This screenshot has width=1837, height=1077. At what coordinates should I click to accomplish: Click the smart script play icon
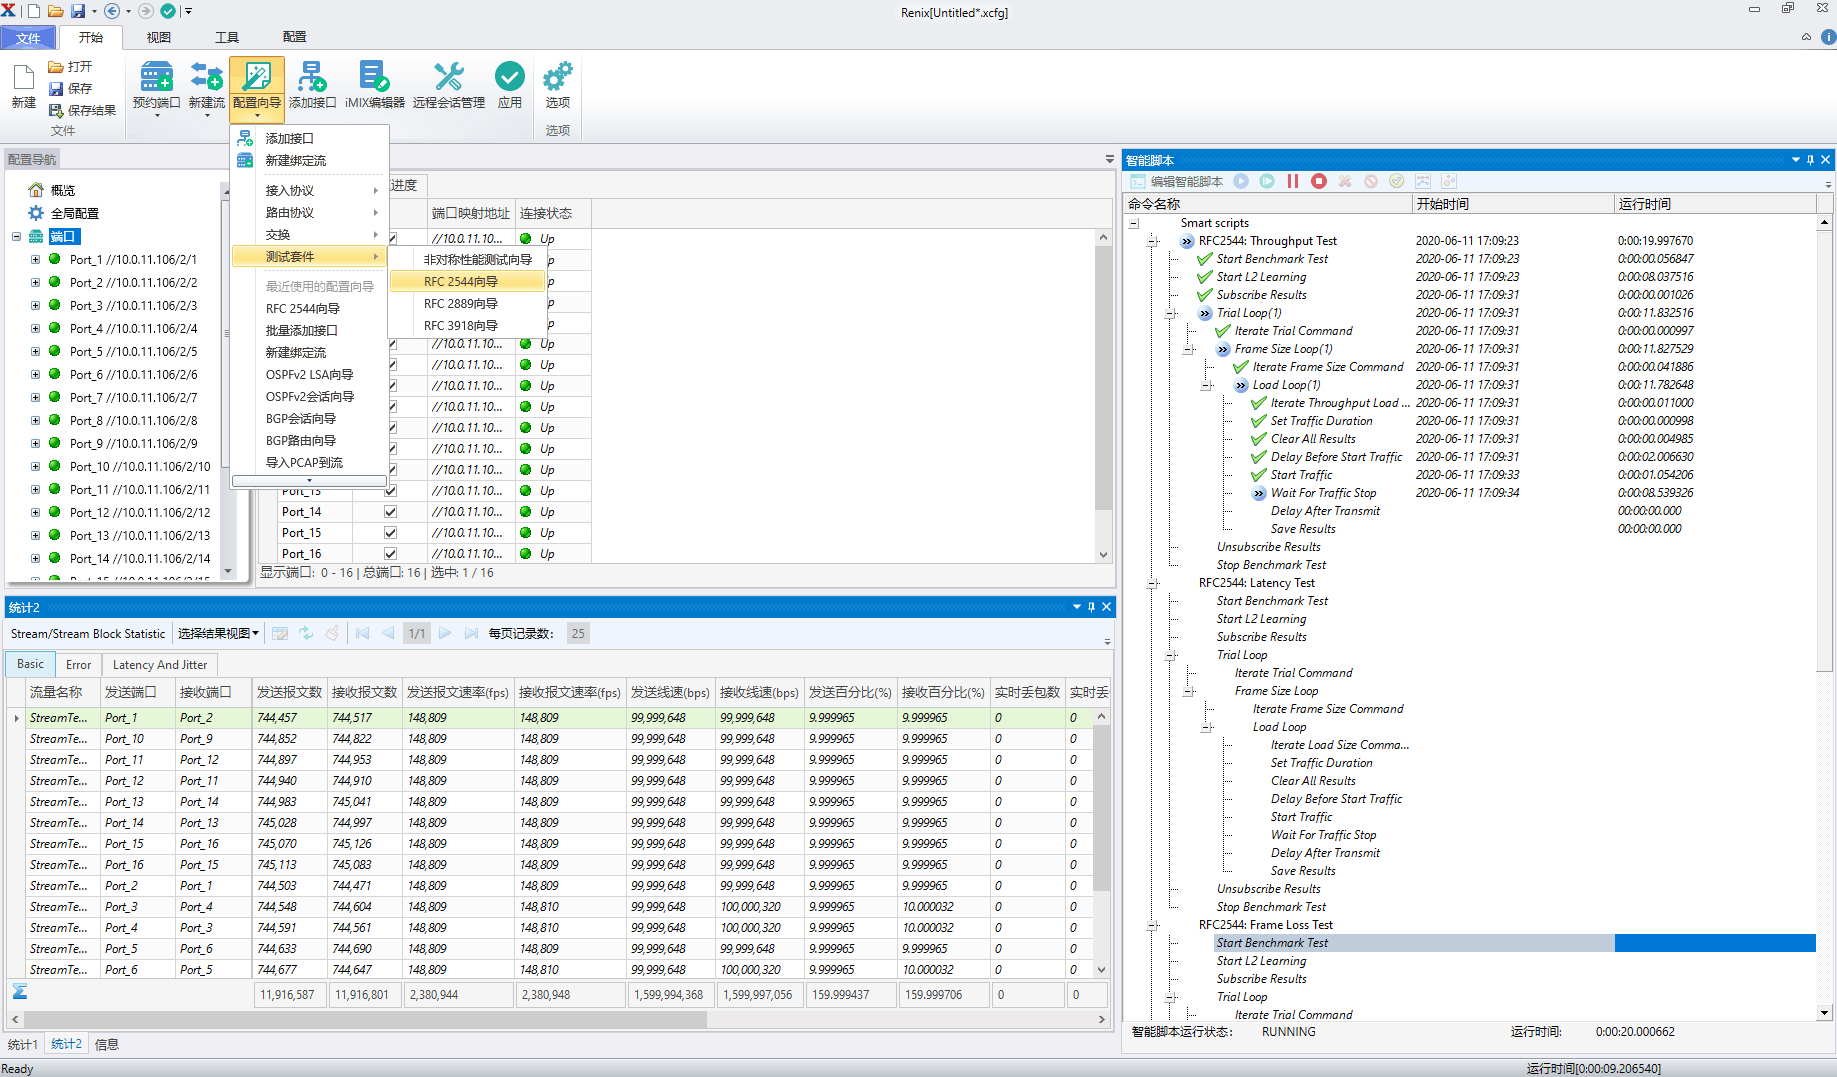coord(1241,181)
